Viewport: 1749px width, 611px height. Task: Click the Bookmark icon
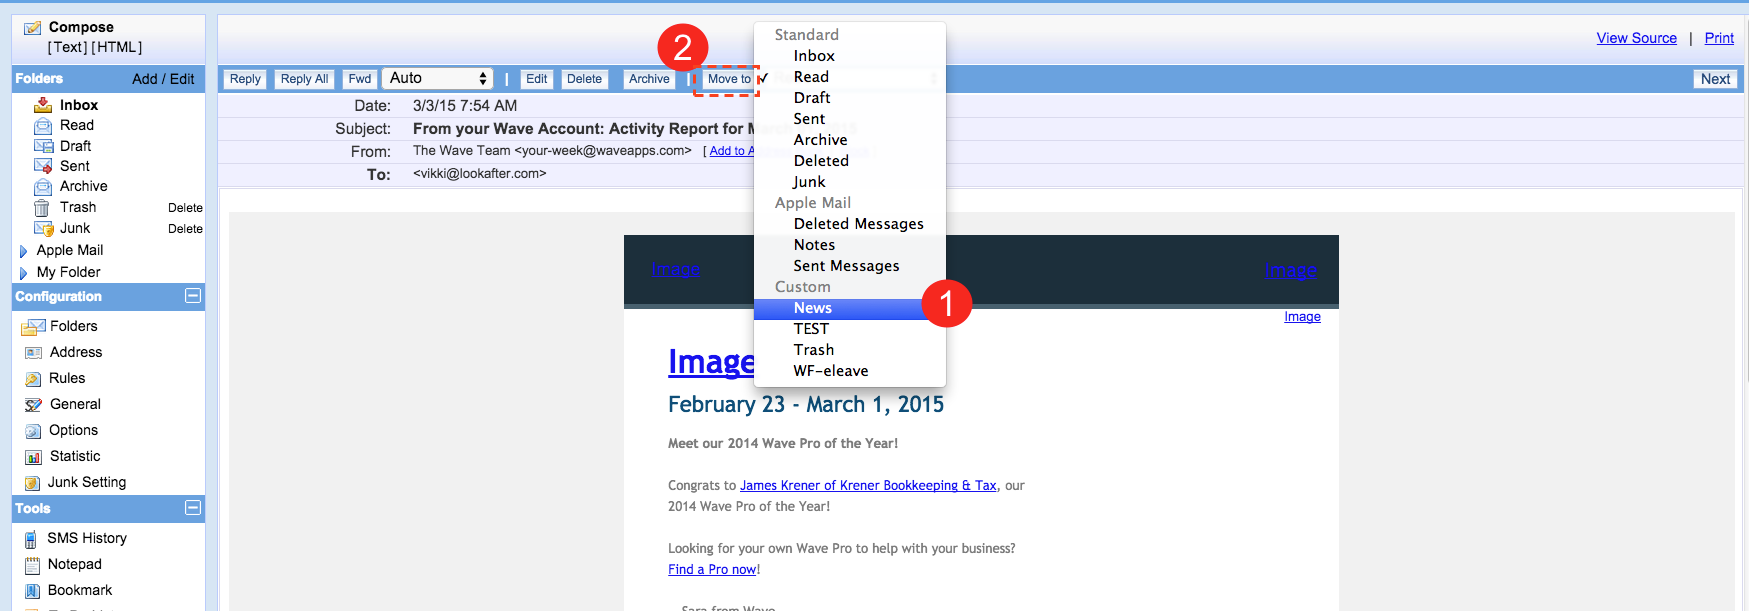pos(32,591)
